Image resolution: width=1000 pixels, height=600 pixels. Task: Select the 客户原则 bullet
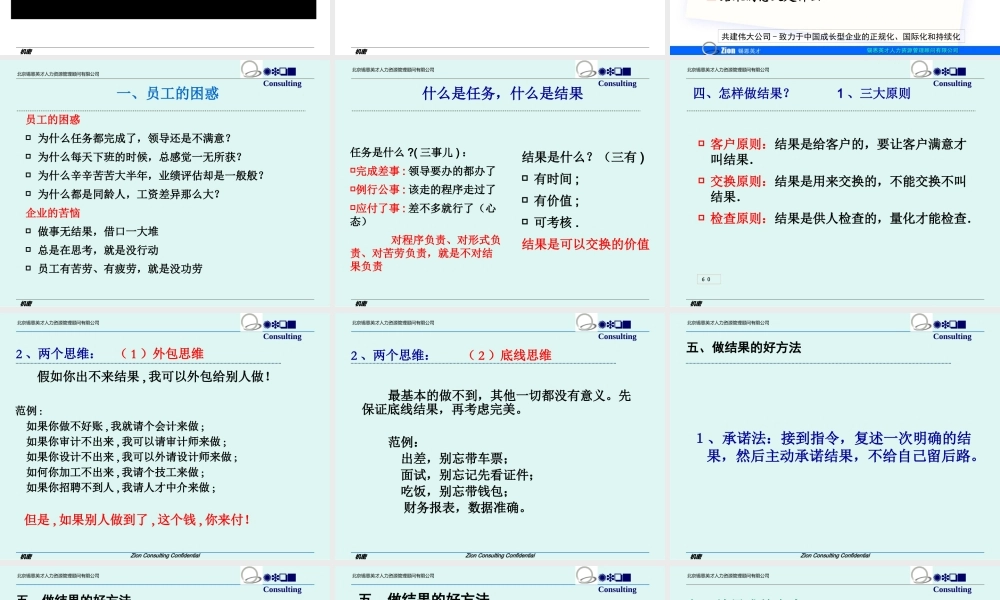pyautogui.click(x=832, y=152)
